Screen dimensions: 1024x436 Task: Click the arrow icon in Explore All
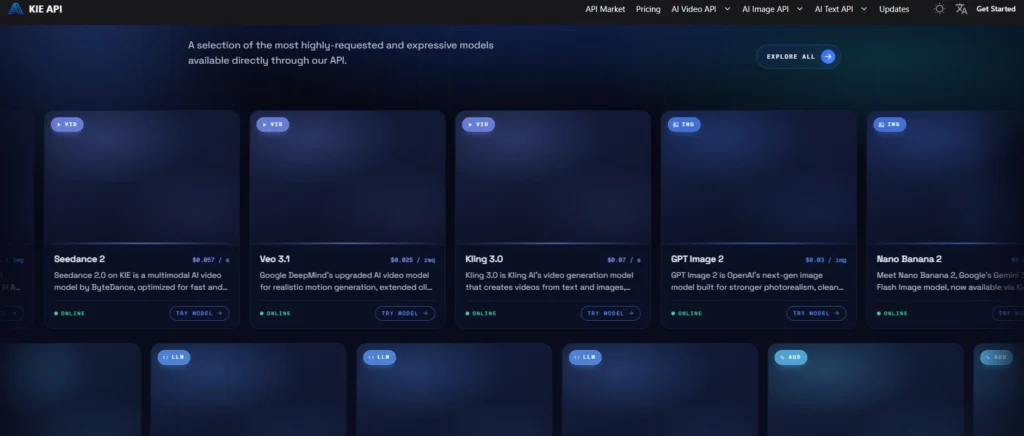pyautogui.click(x=828, y=57)
